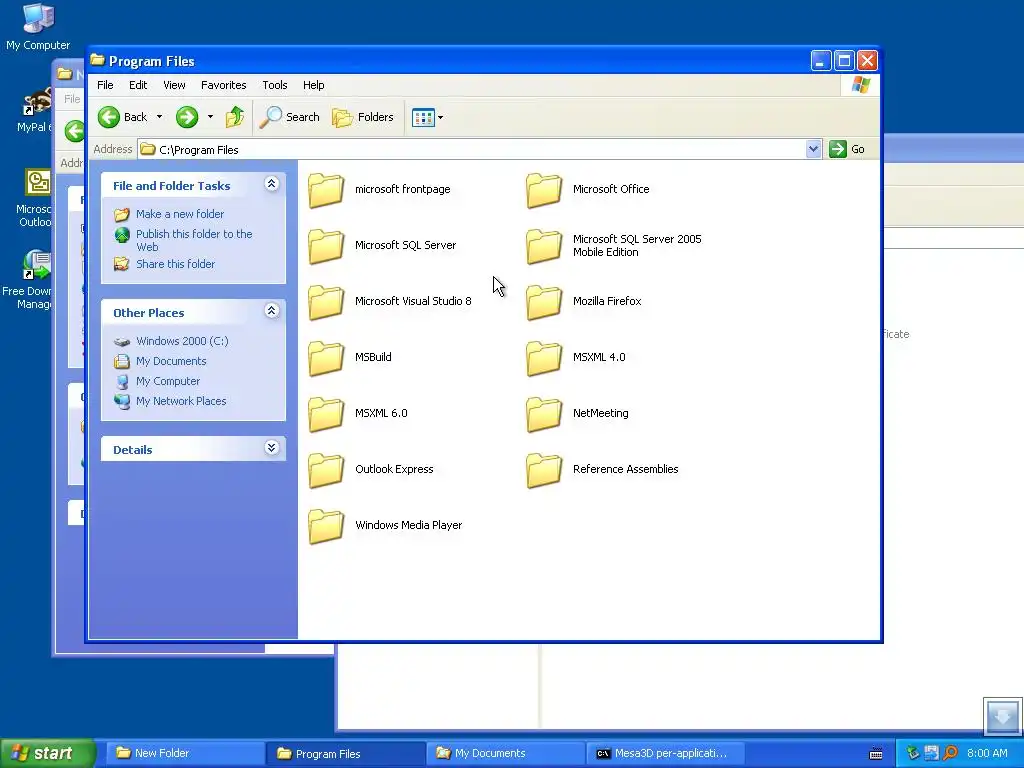Screen dimensions: 1024x768
Task: Open the File menu
Action: [x=105, y=86]
